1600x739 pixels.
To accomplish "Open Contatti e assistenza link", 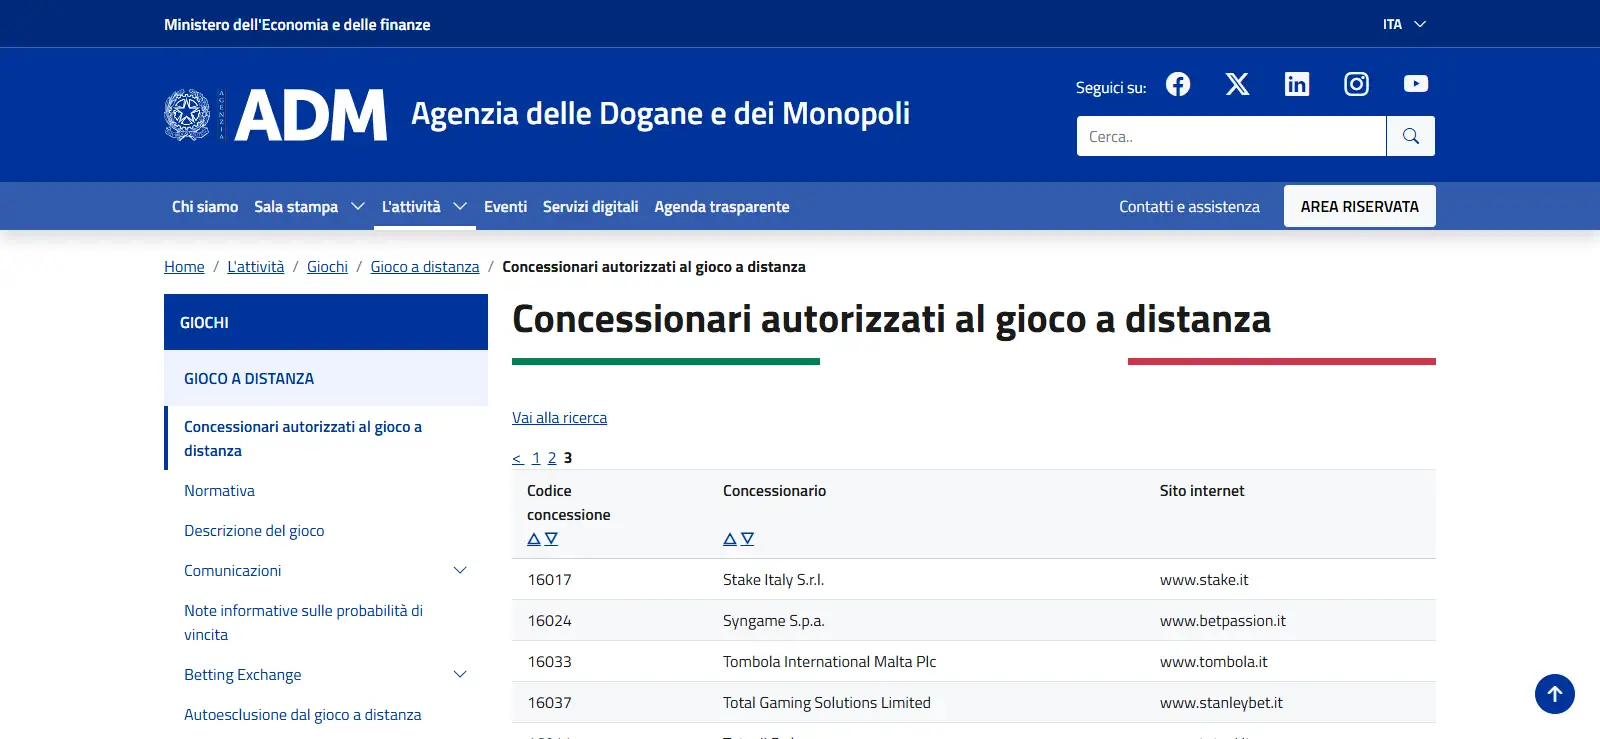I will coord(1189,207).
